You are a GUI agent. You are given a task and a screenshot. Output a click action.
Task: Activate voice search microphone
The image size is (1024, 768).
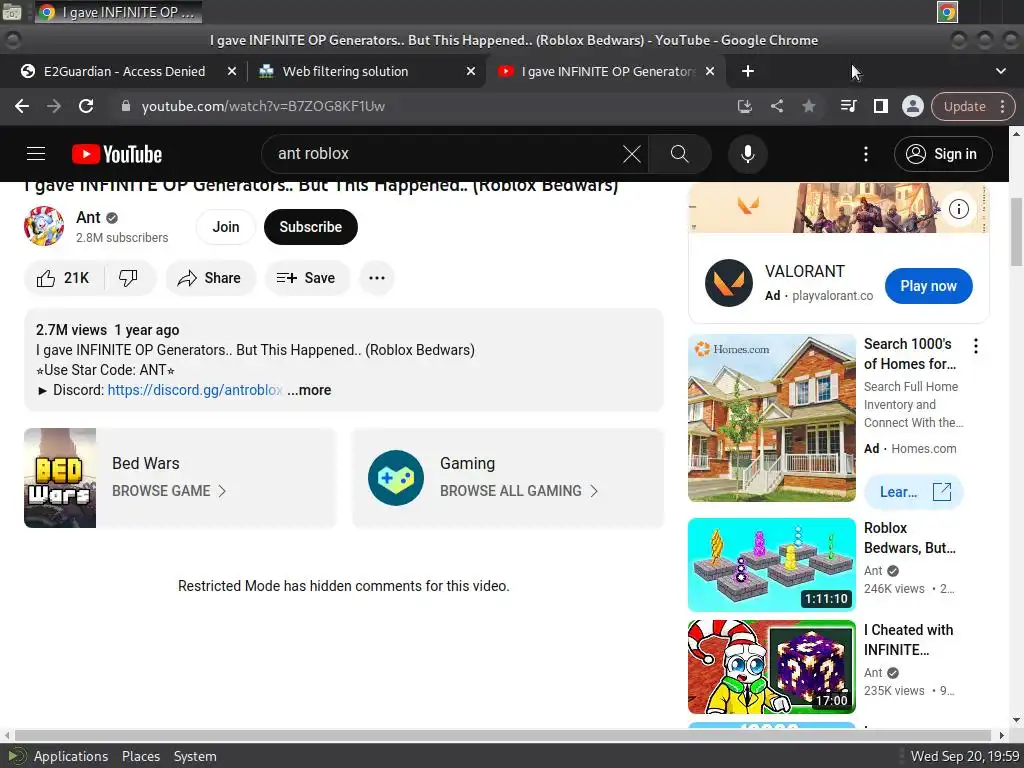748,154
